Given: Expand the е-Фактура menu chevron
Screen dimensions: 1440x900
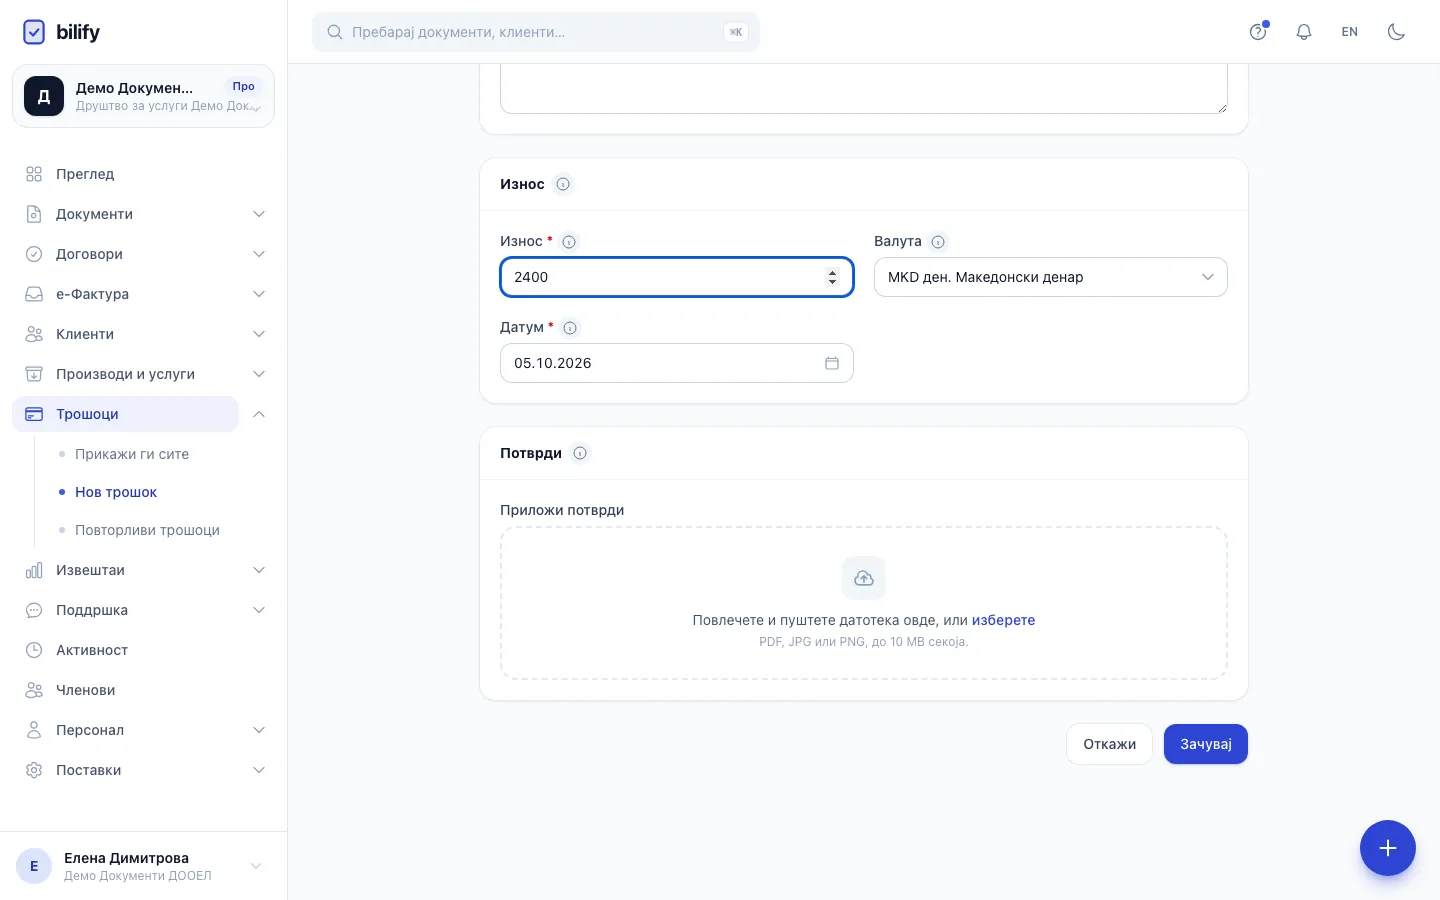Looking at the screenshot, I should tap(259, 294).
